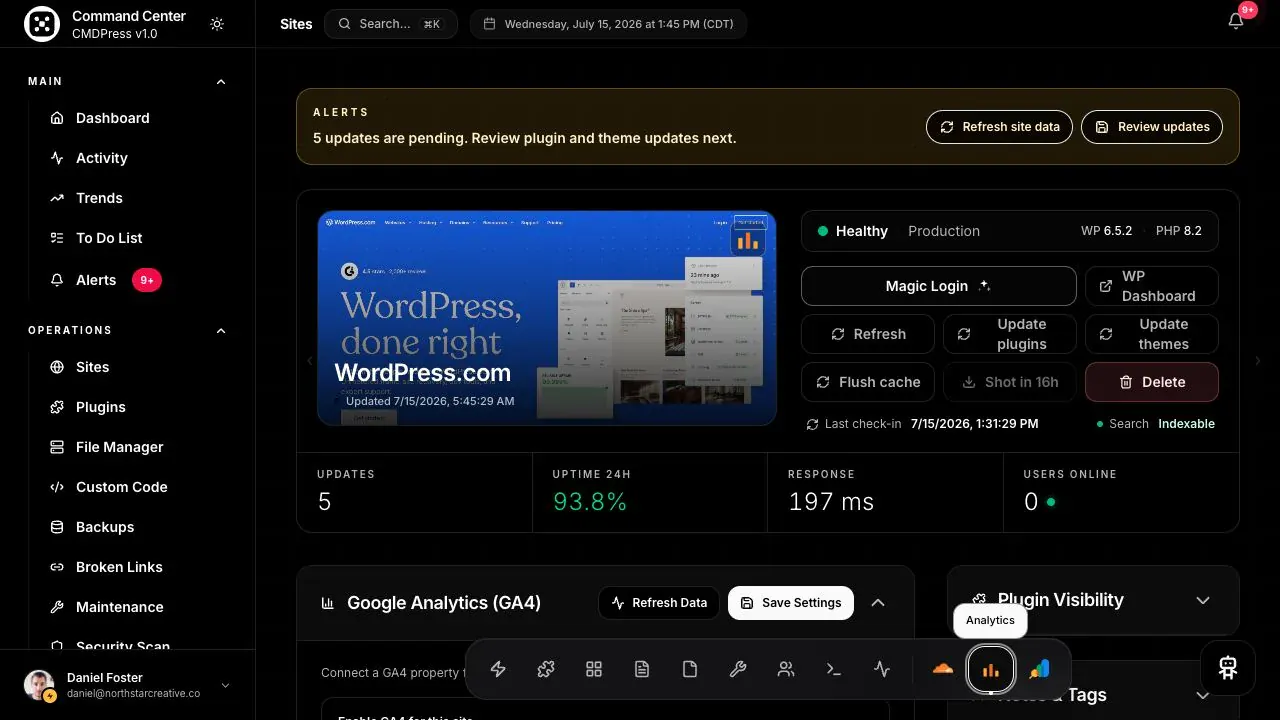The height and width of the screenshot is (720, 1280).
Task: Click Magic Login button
Action: (x=939, y=286)
